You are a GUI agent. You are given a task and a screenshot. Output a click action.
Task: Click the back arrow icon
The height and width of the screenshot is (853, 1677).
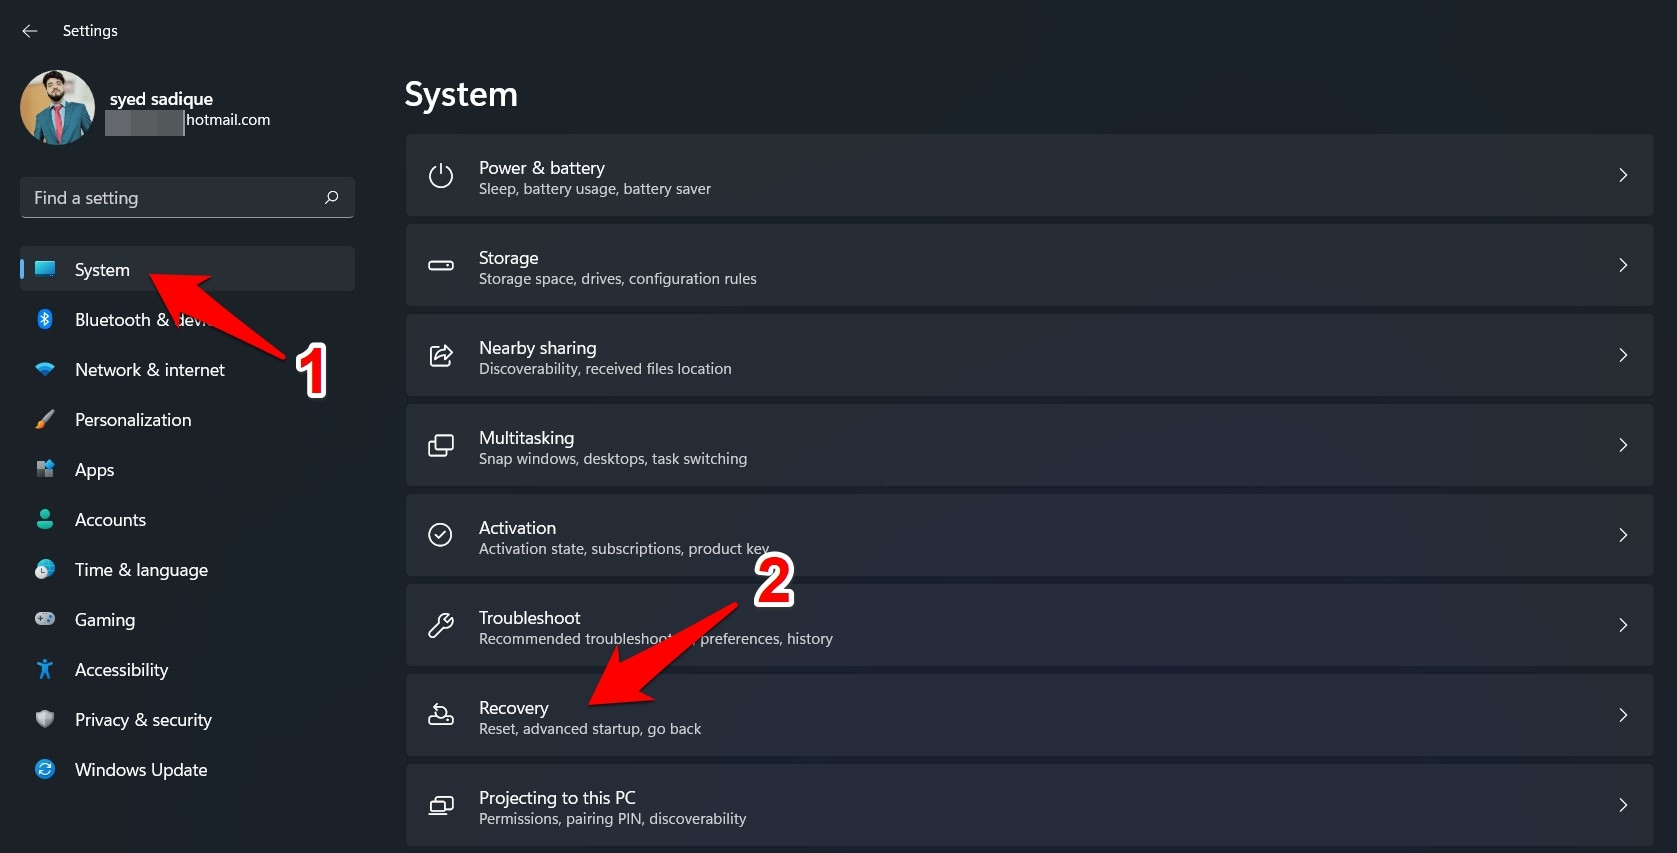(x=30, y=31)
